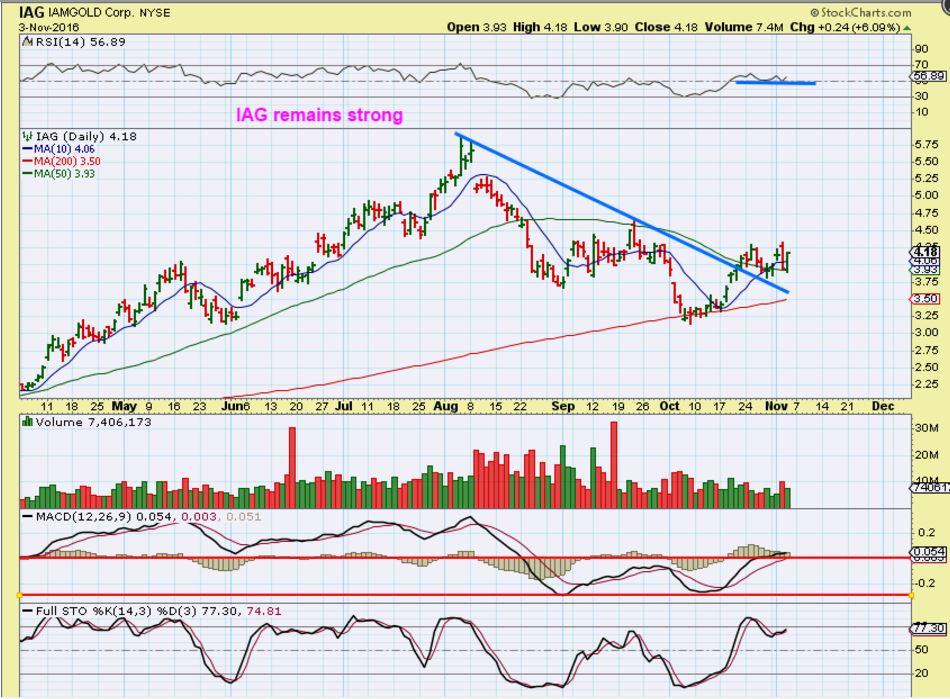Click the 3.50 red MA tag on price axis
This screenshot has height=699, width=950.
pos(926,299)
